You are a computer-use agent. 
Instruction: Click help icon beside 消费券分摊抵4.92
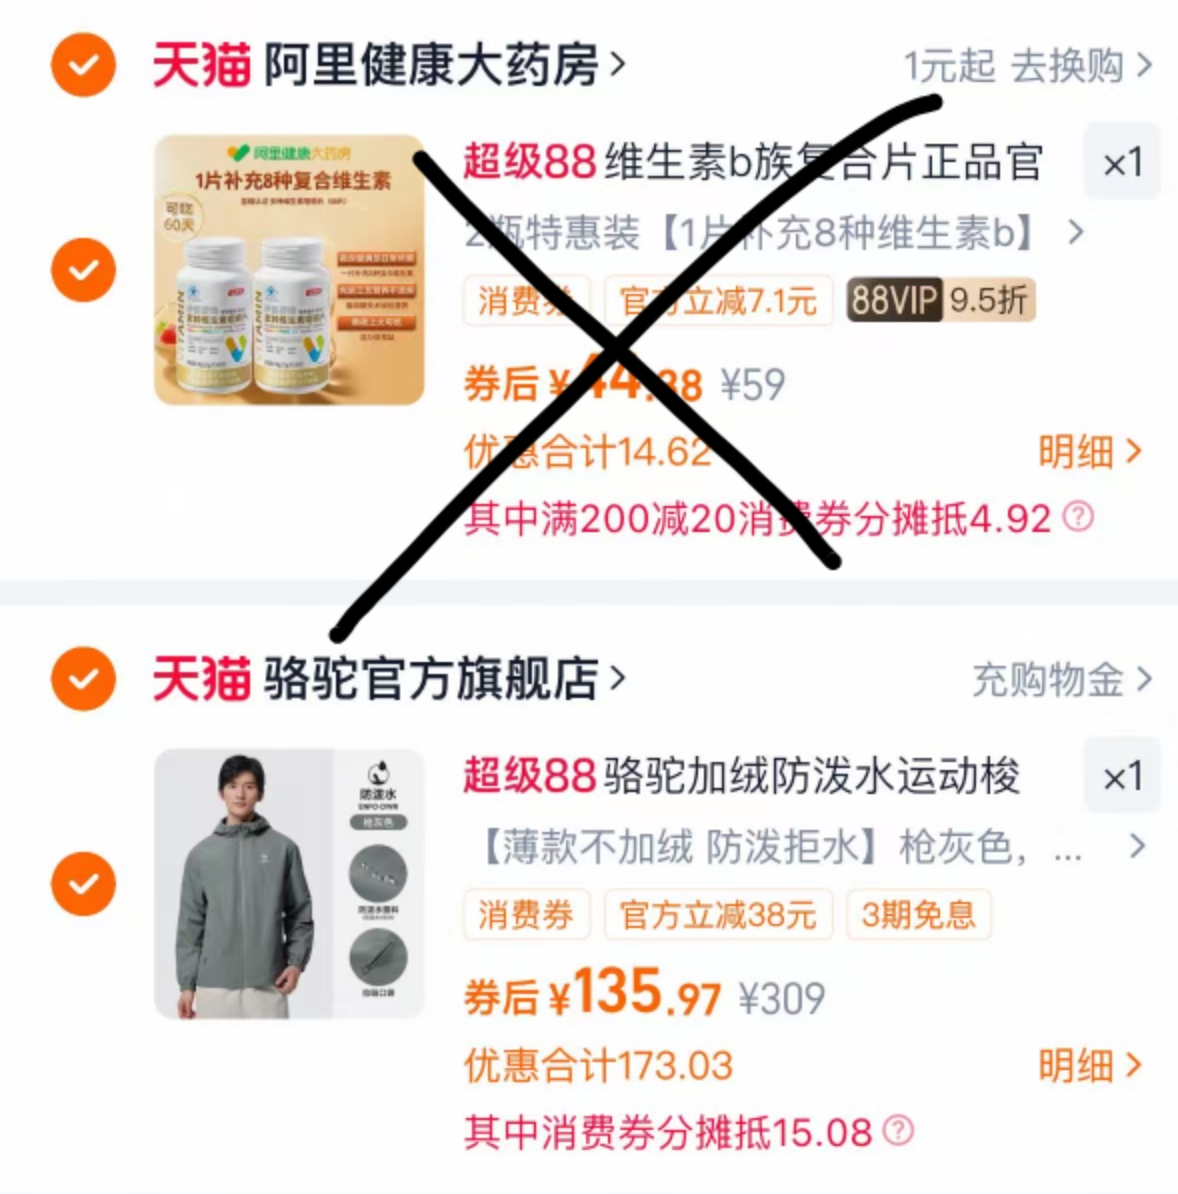pyautogui.click(x=1078, y=517)
